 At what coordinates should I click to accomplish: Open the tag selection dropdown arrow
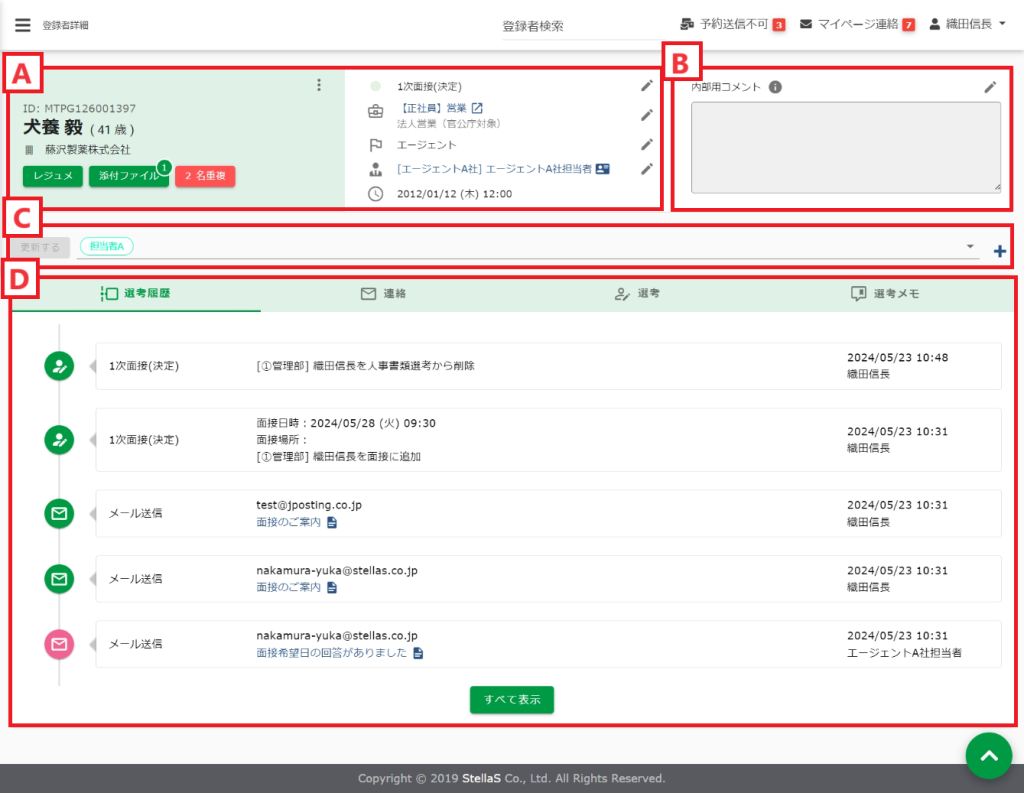point(970,246)
